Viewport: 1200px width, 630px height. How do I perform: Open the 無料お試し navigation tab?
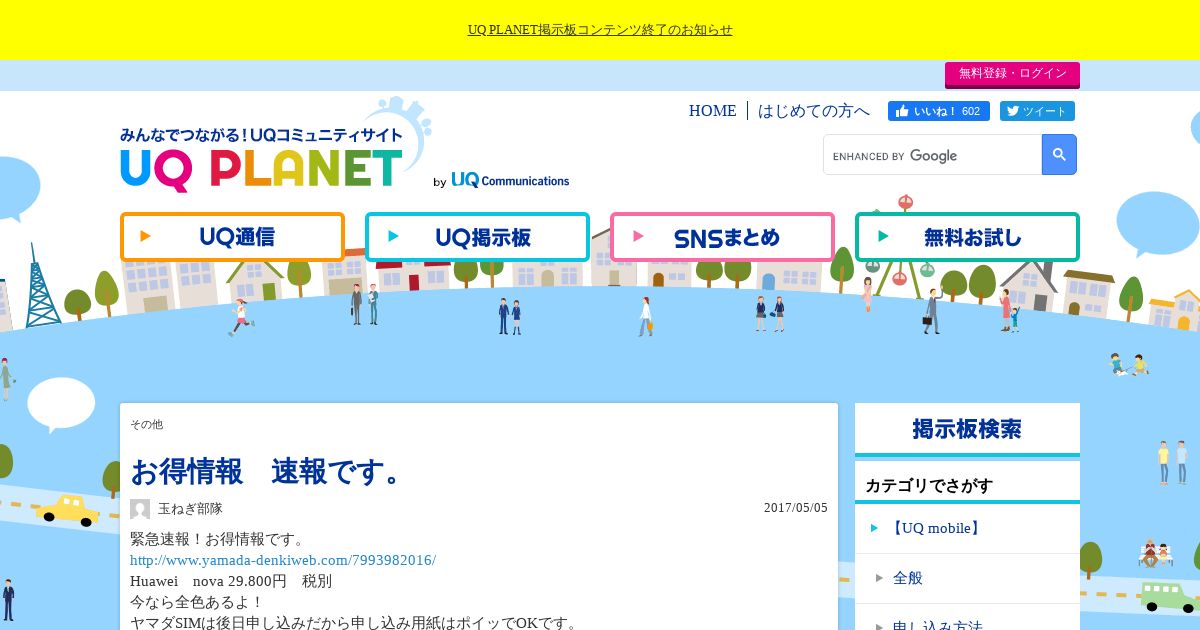(967, 237)
